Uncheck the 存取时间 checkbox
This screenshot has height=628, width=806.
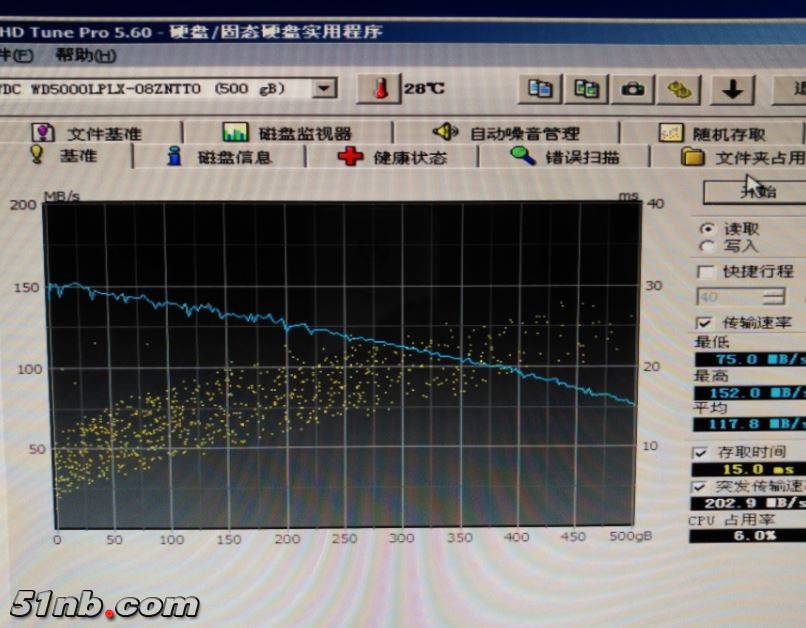point(701,452)
